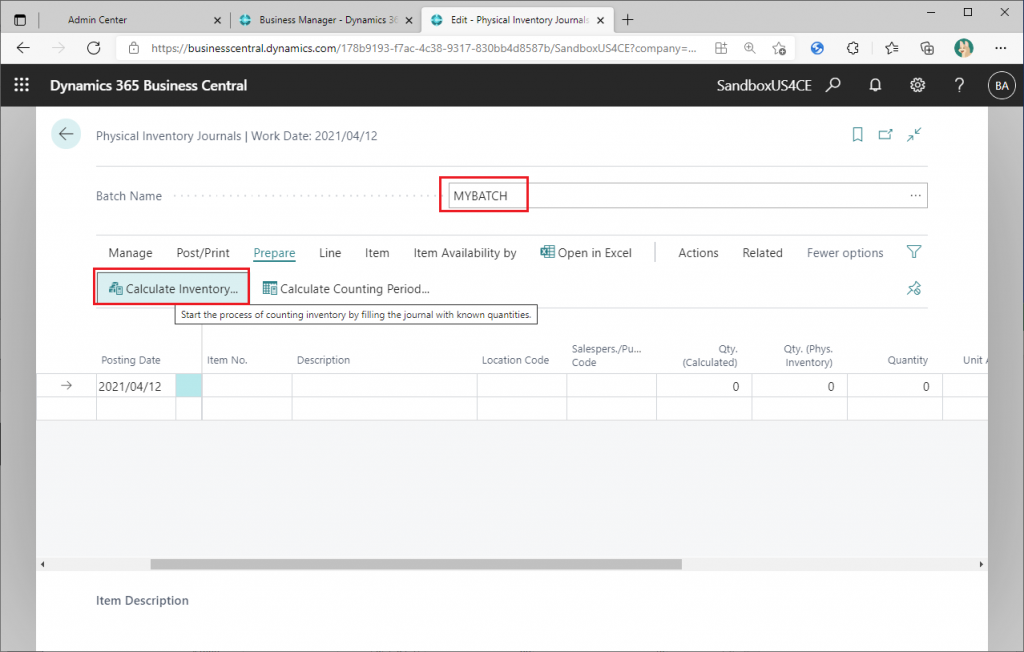Screen dimensions: 1024x652
Task: Click the Salespers./Pu... Code column header
Action: pyautogui.click(x=606, y=355)
